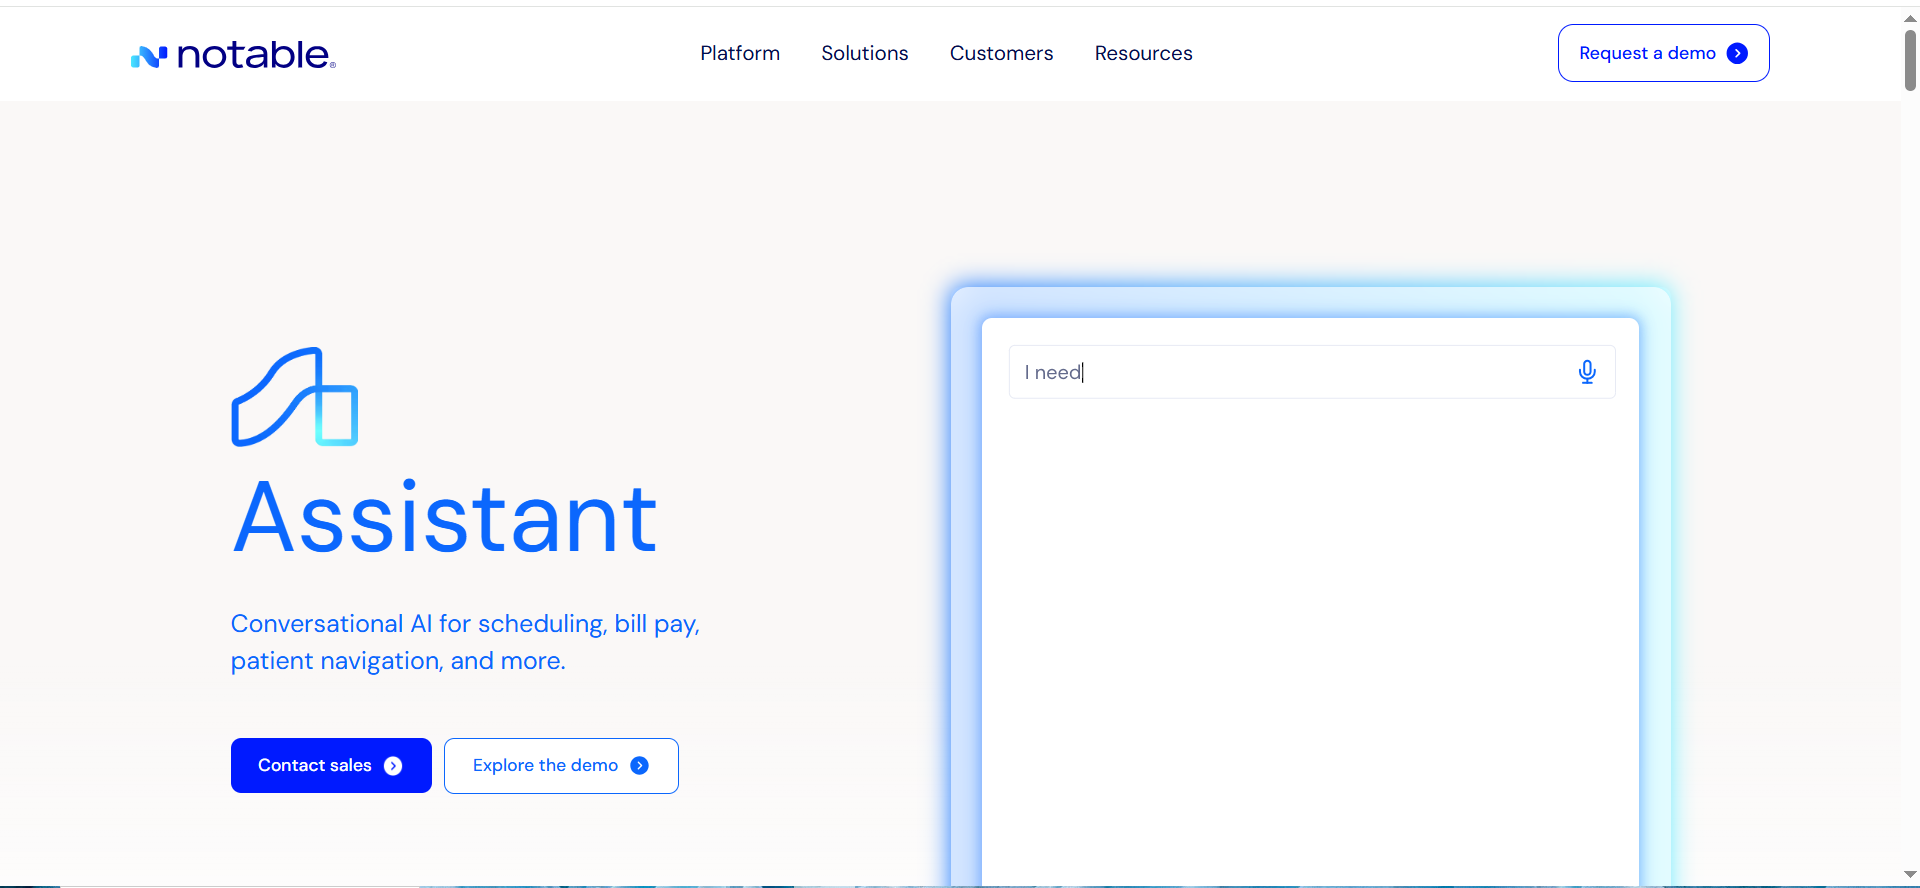
Task: Click the Request a demo button
Action: (1663, 53)
